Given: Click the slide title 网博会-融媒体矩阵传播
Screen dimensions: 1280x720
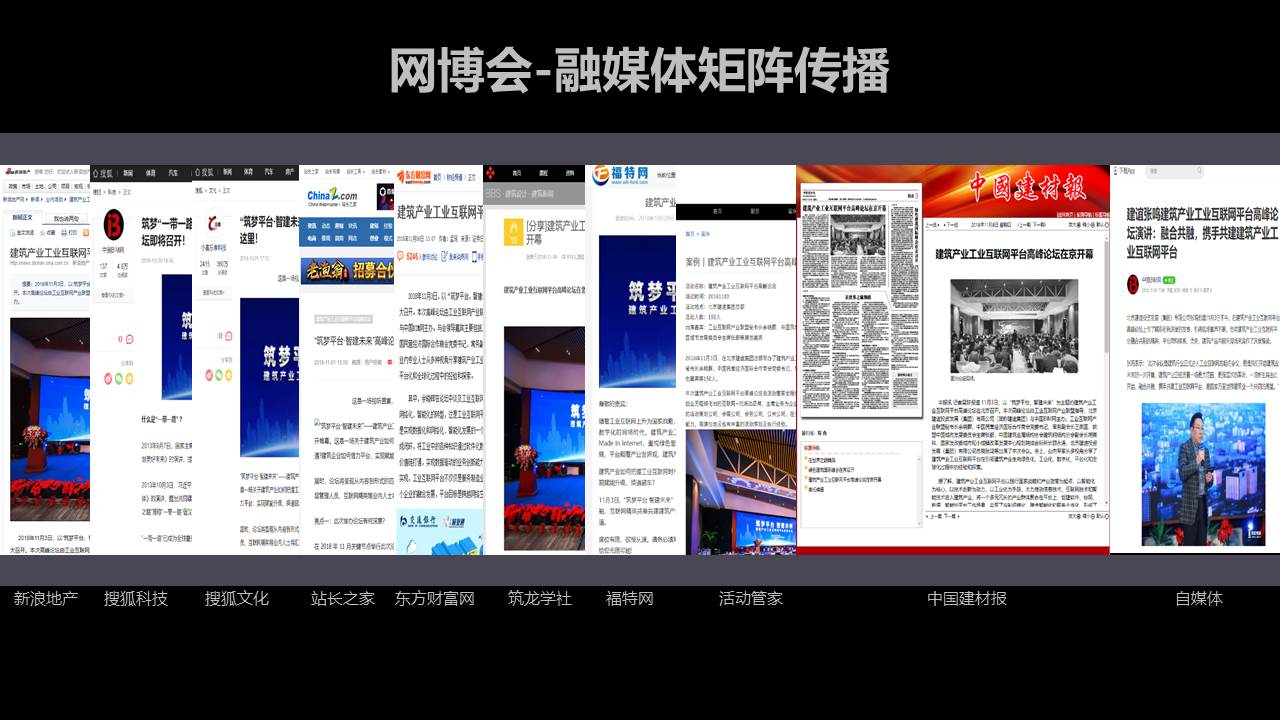Looking at the screenshot, I should (x=639, y=71).
